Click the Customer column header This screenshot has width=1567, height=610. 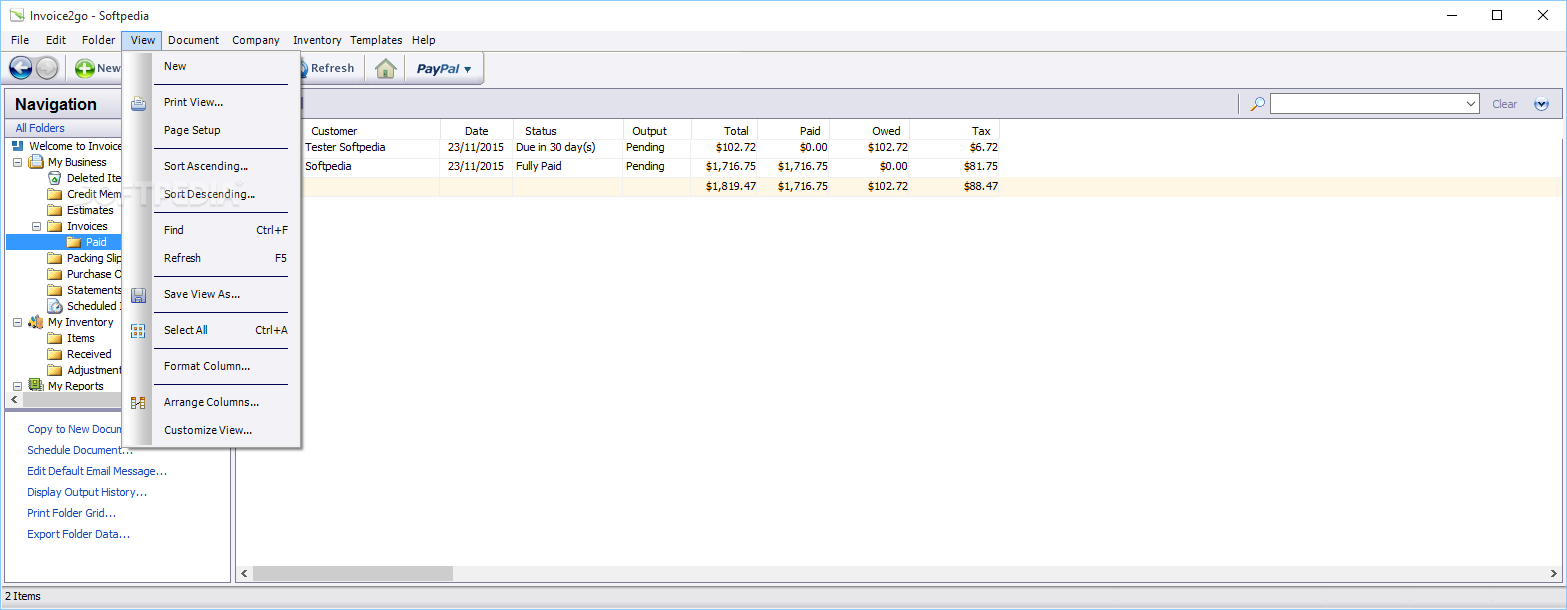click(334, 131)
